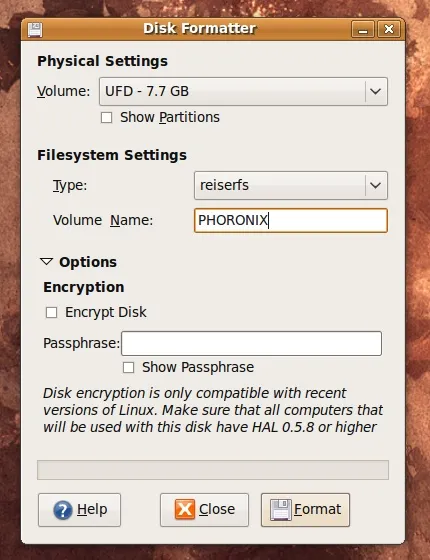This screenshot has width=430, height=560.
Task: Click the blue question mark Help icon
Action: 62,510
